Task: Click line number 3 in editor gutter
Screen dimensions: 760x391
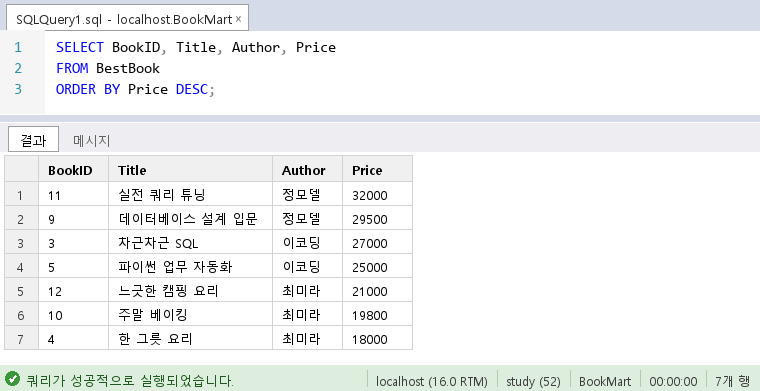Action: pos(18,89)
